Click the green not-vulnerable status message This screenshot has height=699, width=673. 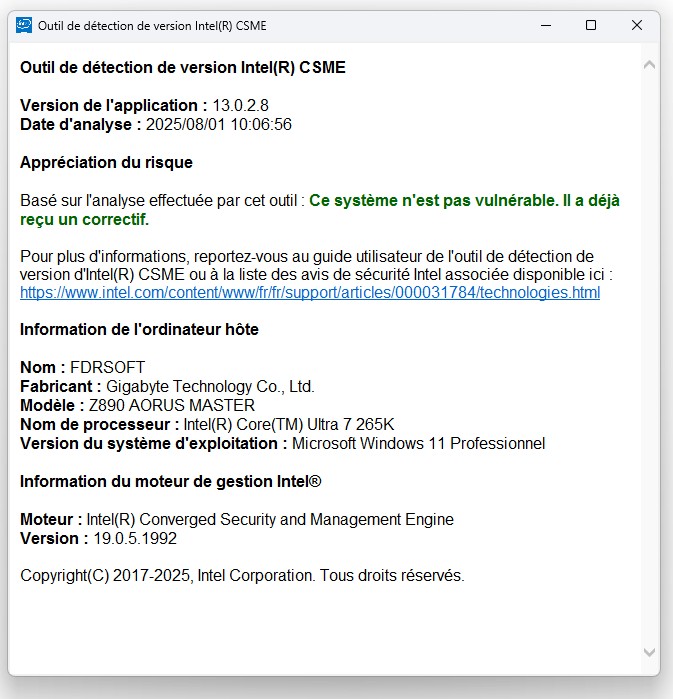tap(464, 201)
